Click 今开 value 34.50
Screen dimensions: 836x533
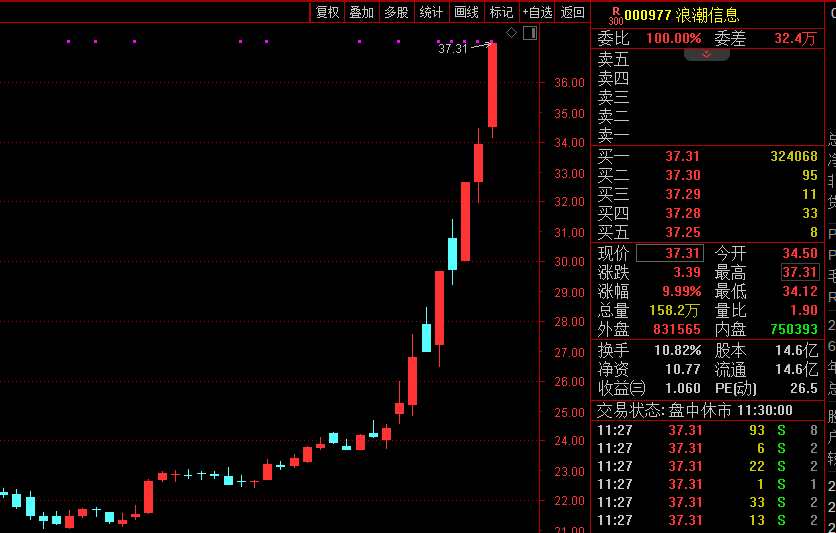point(800,253)
